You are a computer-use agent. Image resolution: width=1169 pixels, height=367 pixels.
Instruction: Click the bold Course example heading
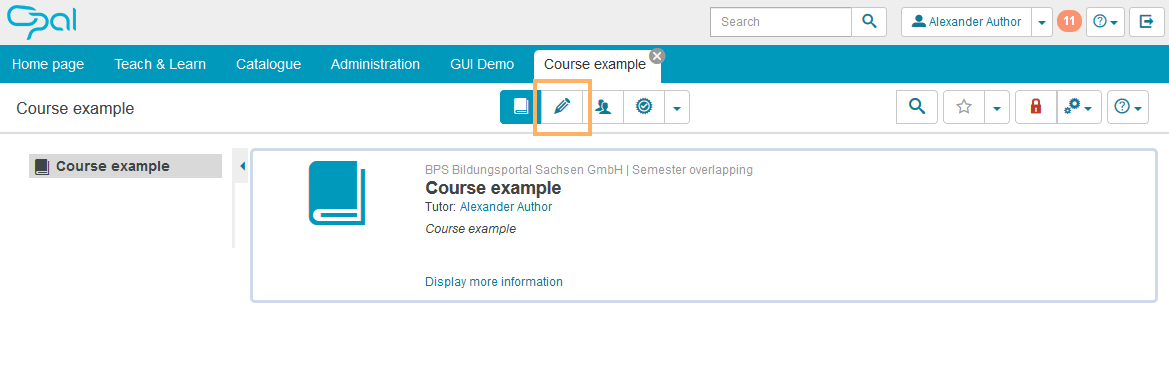(x=493, y=188)
